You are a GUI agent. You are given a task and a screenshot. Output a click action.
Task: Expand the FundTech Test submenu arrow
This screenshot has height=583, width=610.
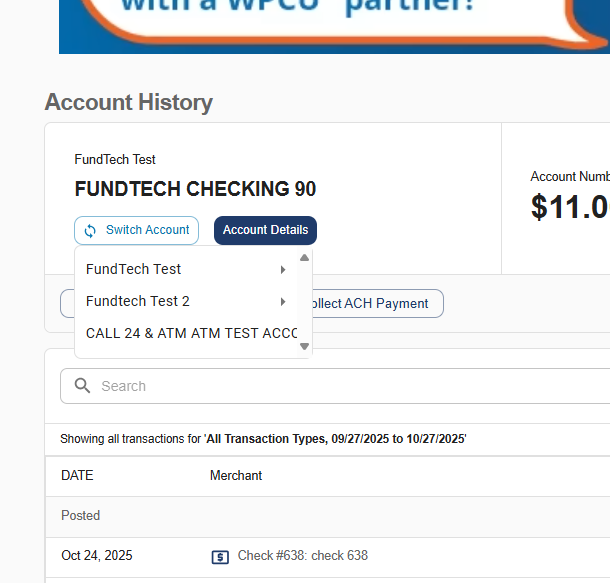click(x=283, y=270)
